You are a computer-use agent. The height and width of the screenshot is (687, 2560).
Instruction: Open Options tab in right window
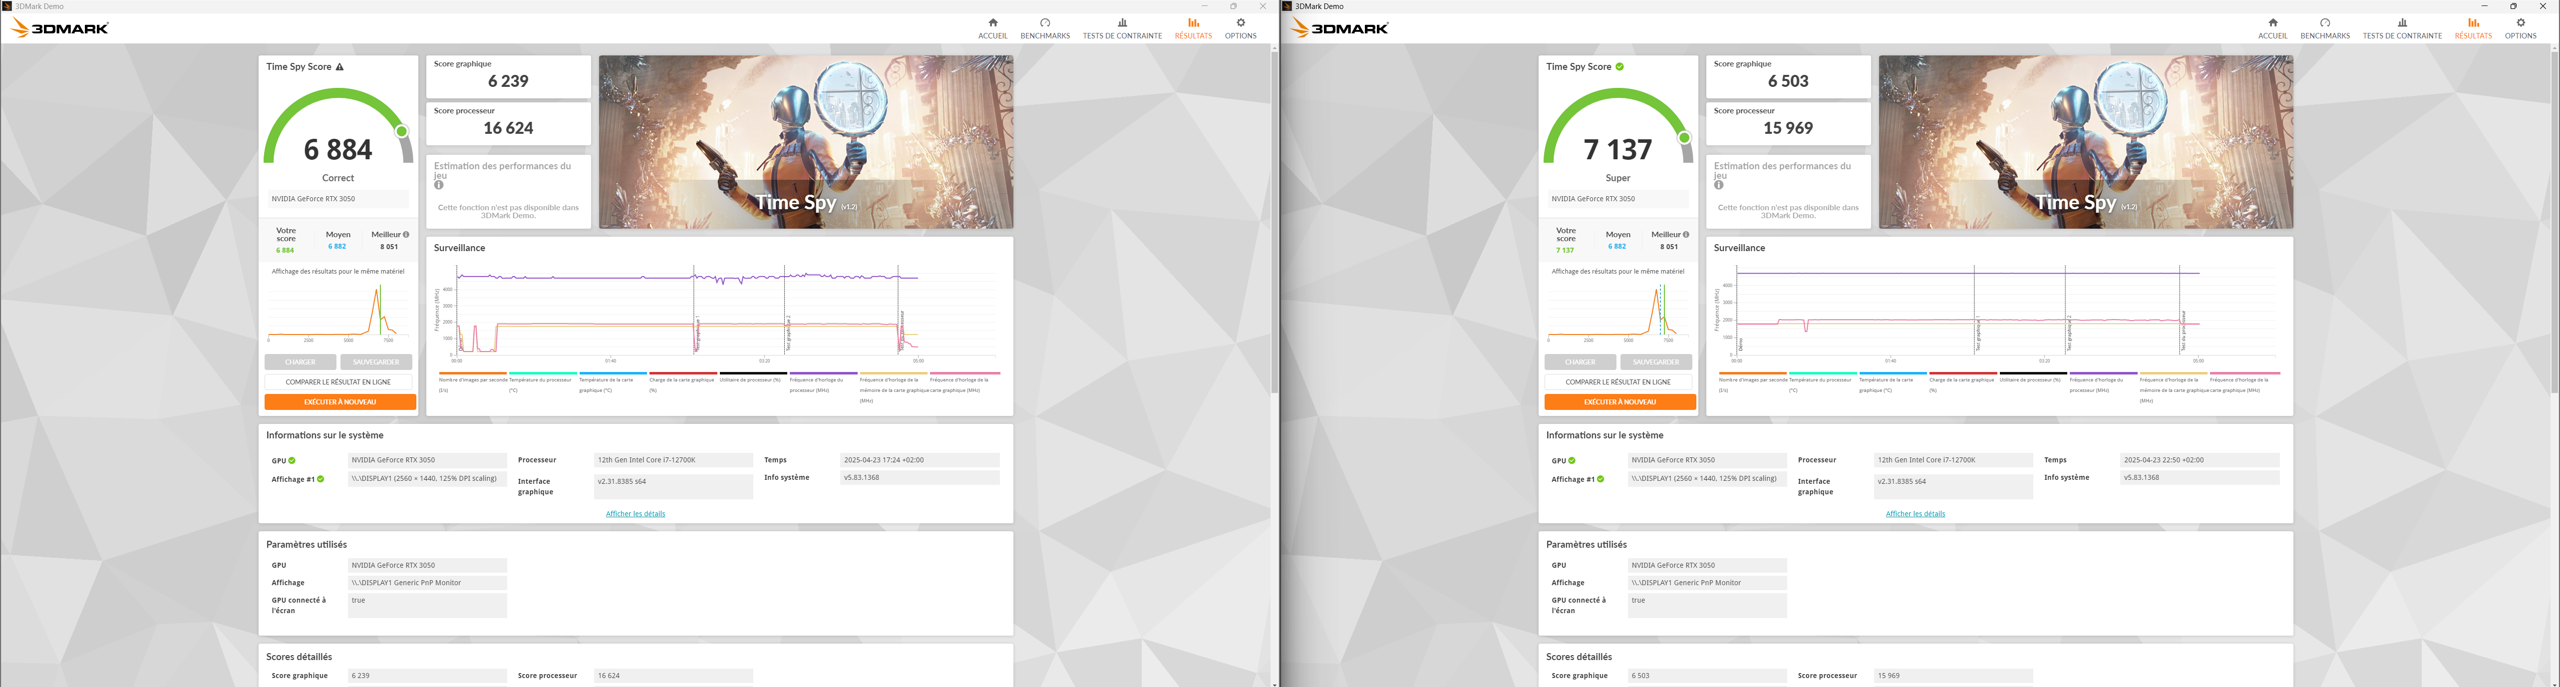[2520, 28]
